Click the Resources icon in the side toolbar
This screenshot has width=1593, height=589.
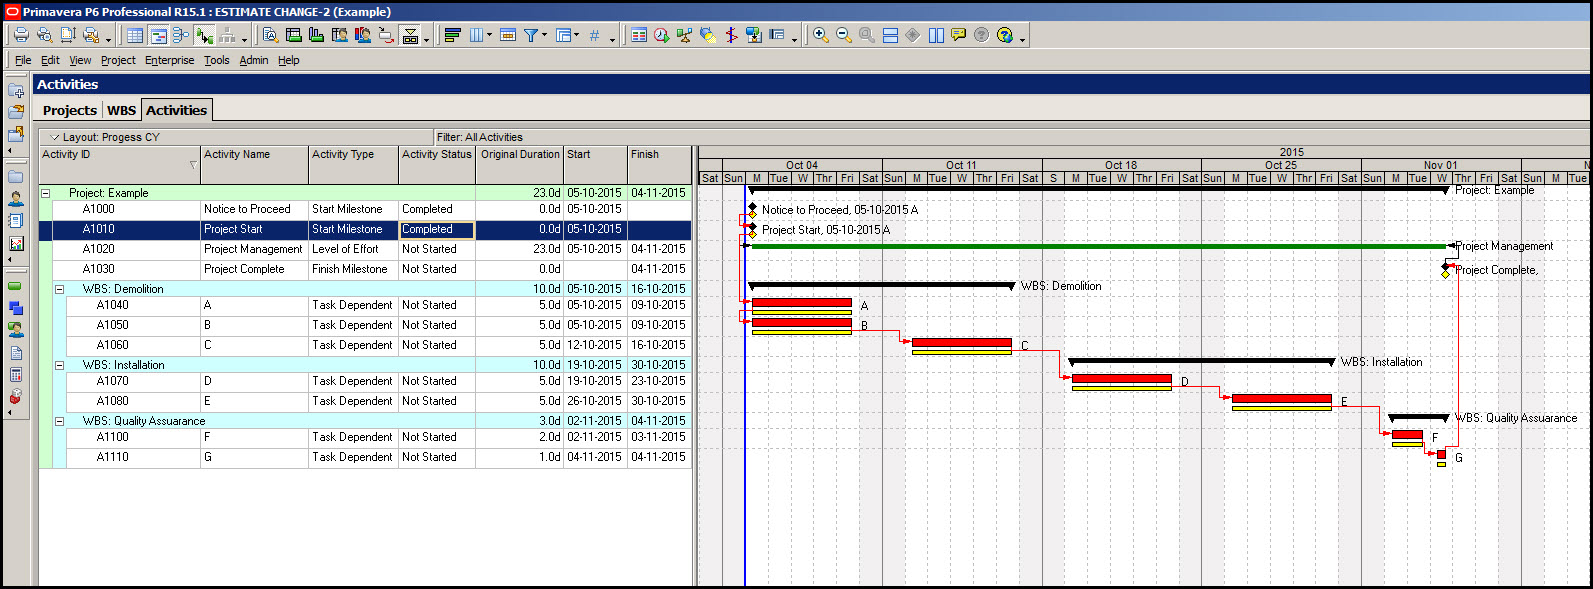click(16, 198)
